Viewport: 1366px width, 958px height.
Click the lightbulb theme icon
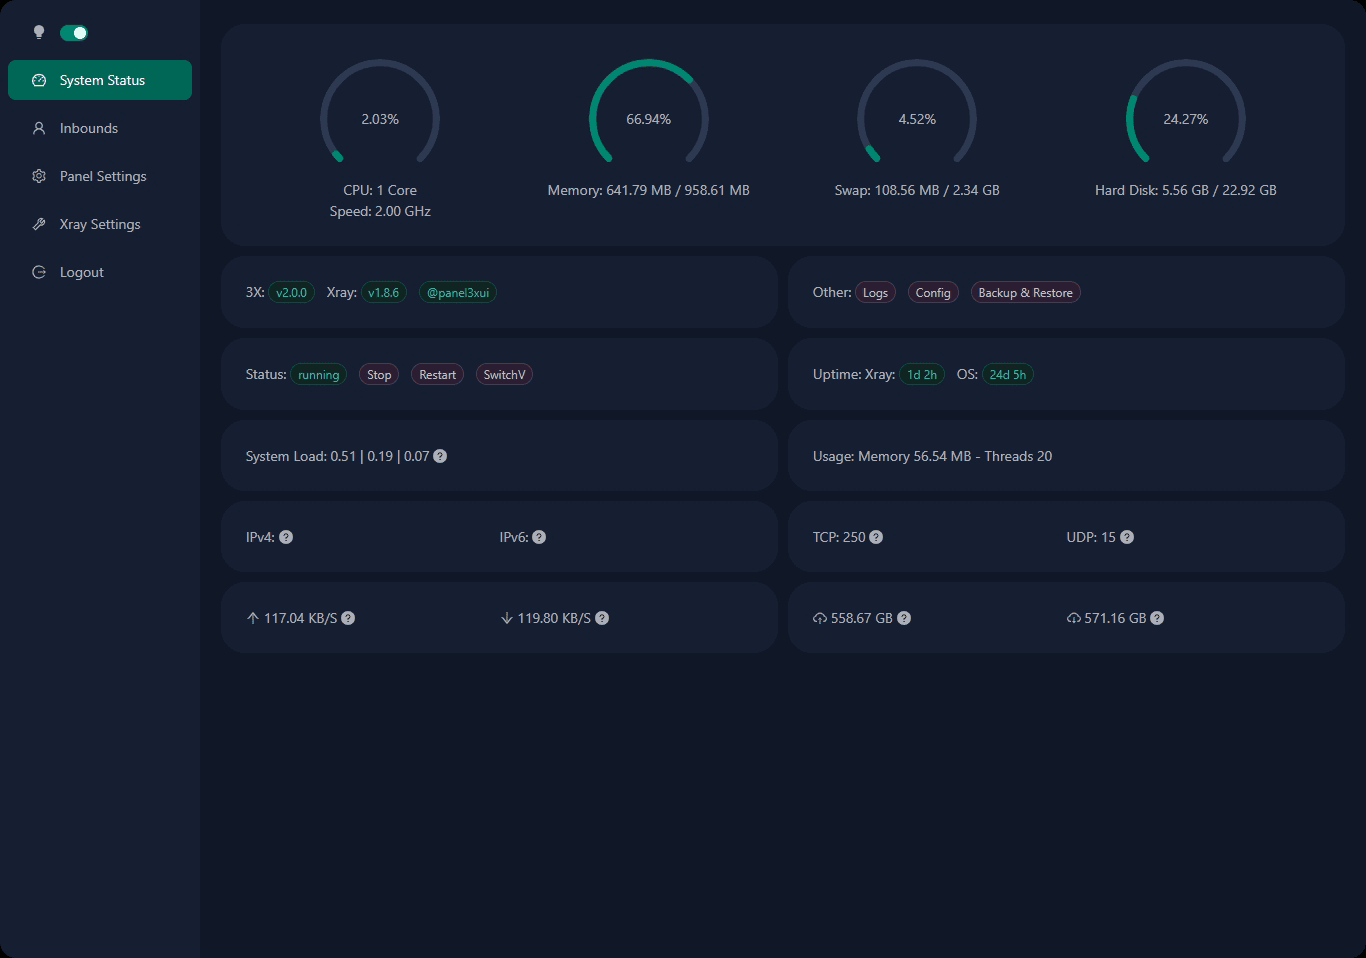39,33
